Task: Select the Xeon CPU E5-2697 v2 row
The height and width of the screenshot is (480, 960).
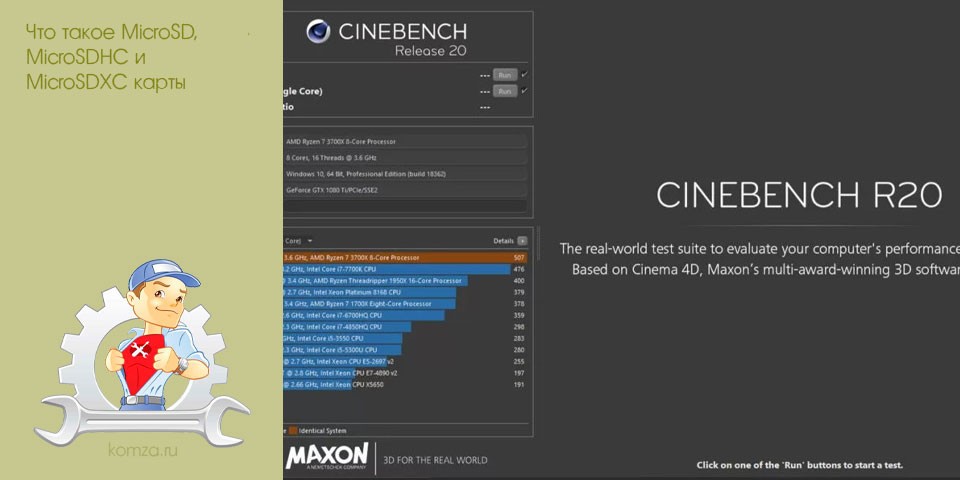Action: [x=404, y=362]
